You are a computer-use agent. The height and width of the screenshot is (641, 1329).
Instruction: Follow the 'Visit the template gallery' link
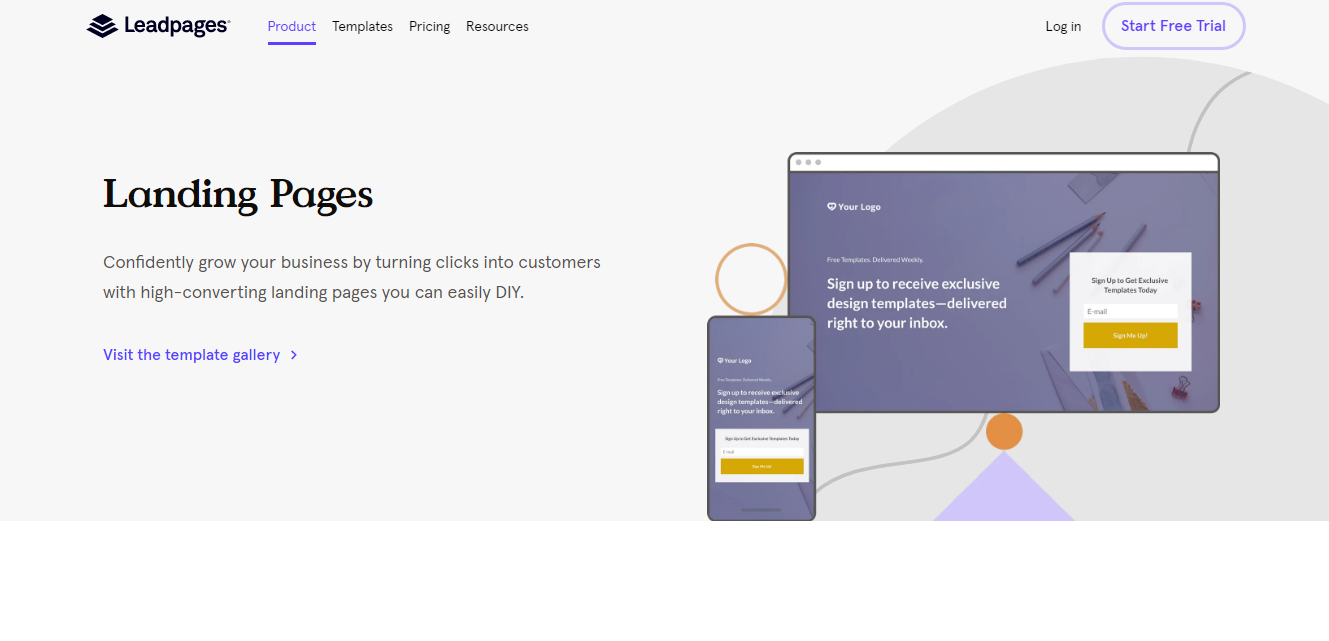191,355
